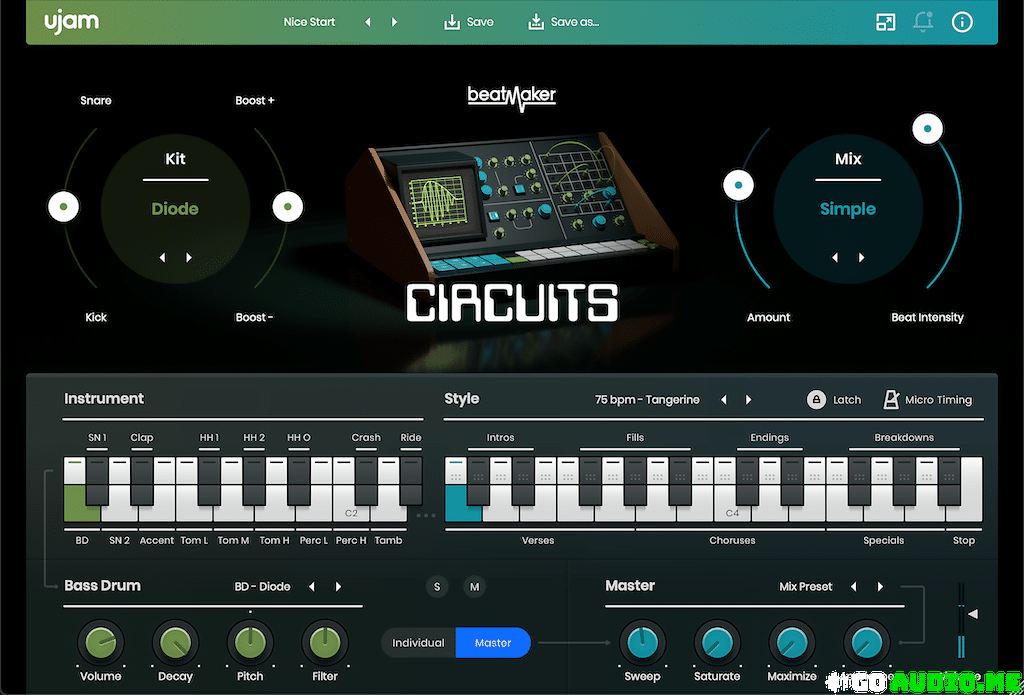Click the ujam logo

72,22
